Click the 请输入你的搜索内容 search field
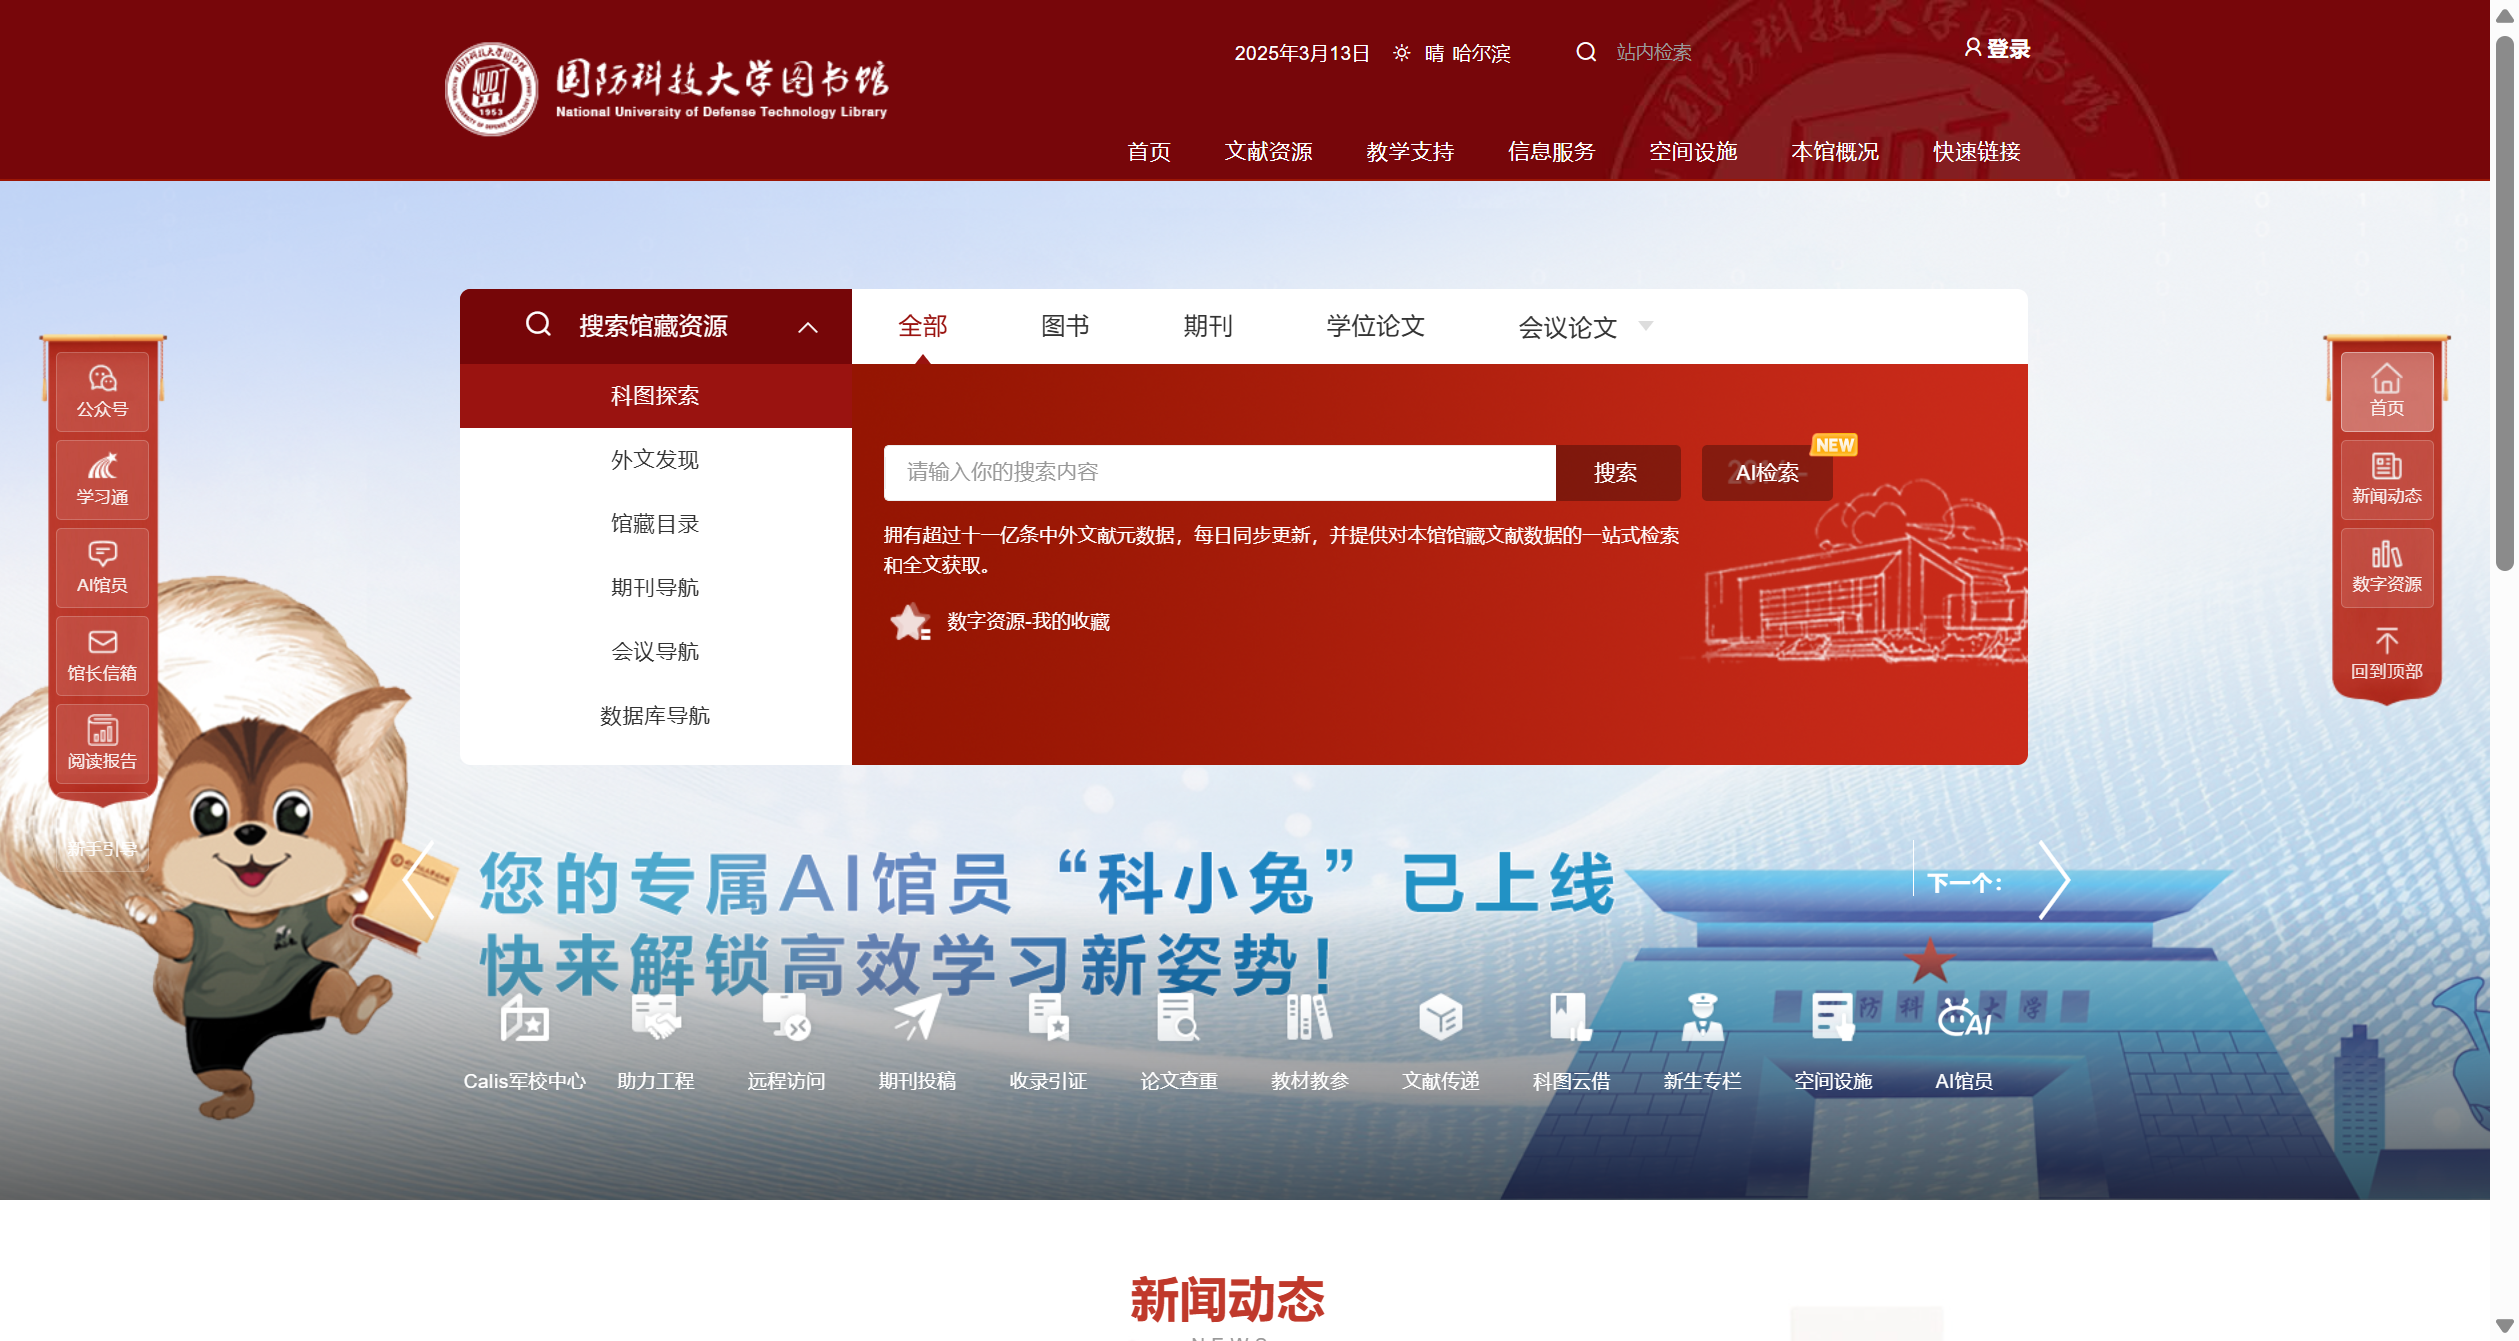 [1218, 472]
